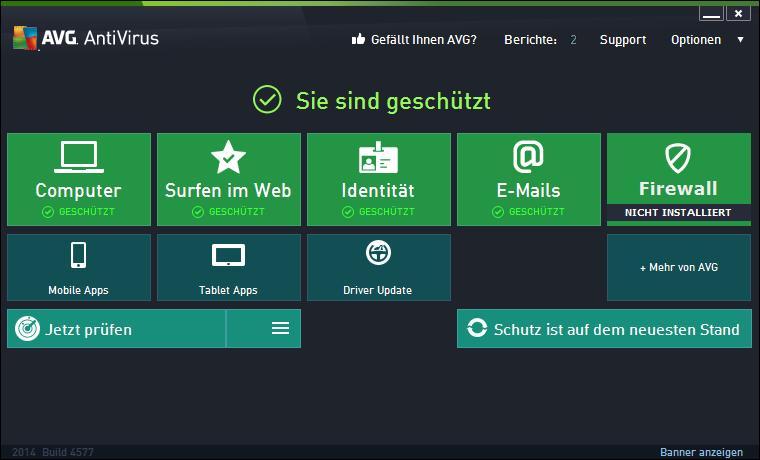Click the Computer tile title

coord(79,190)
